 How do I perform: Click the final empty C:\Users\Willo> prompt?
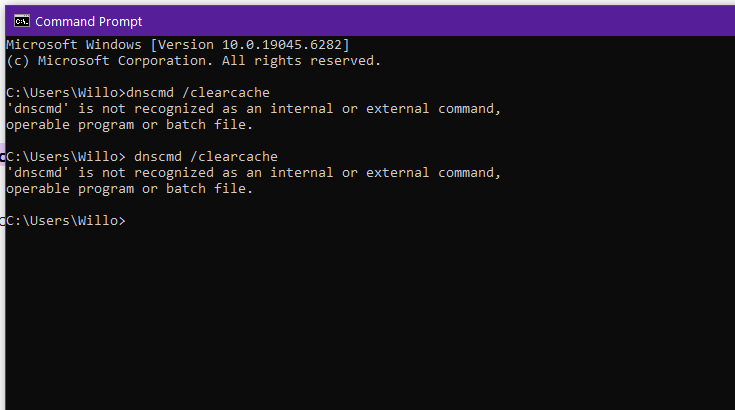tap(66, 221)
